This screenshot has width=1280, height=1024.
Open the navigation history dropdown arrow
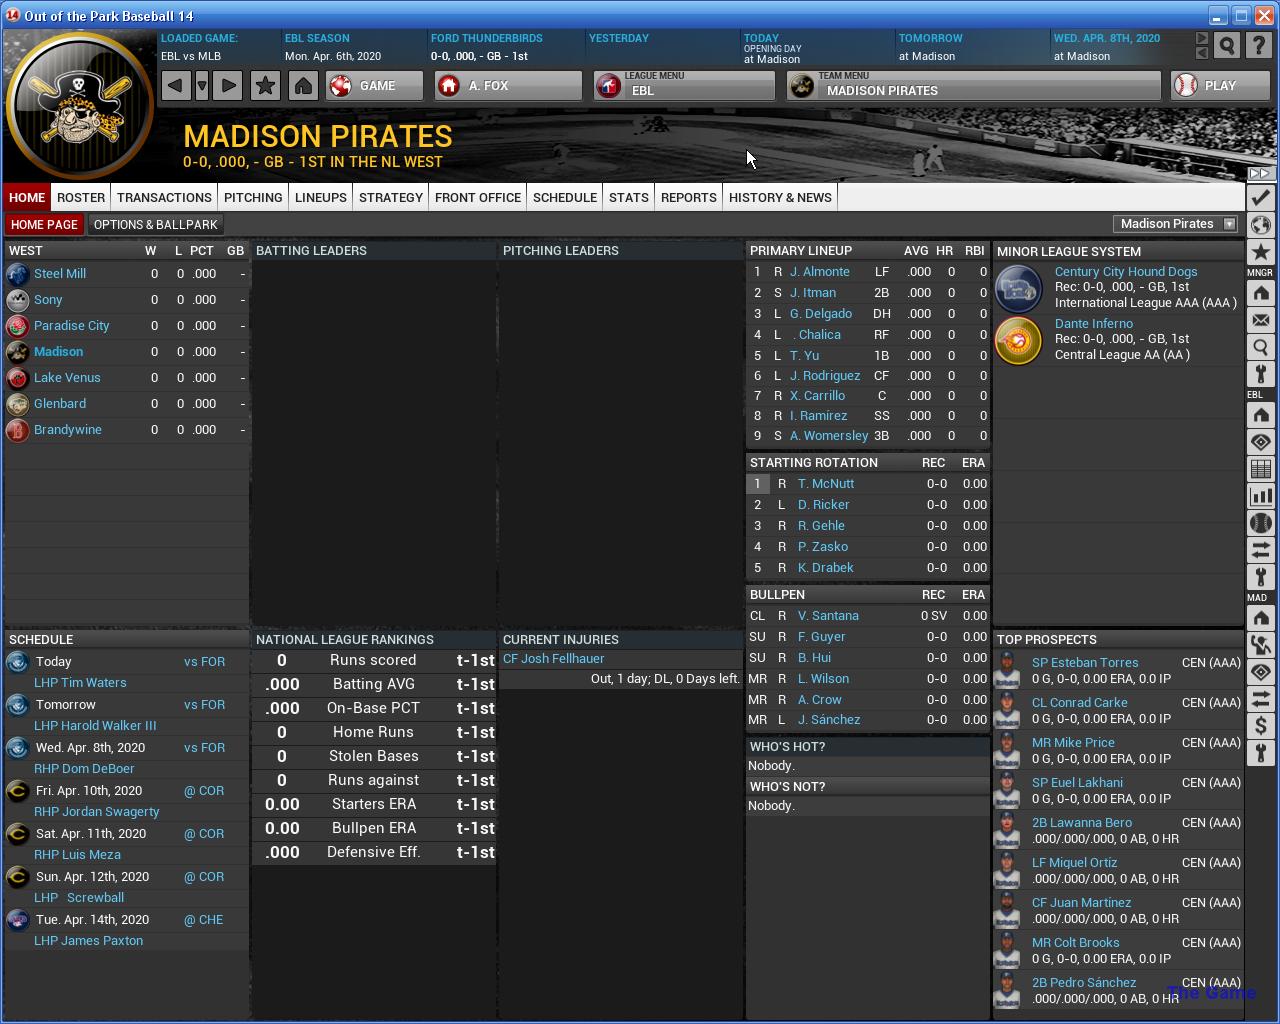click(x=202, y=86)
